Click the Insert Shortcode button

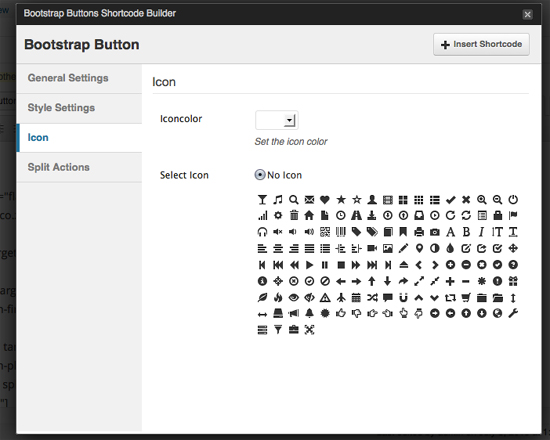click(481, 45)
